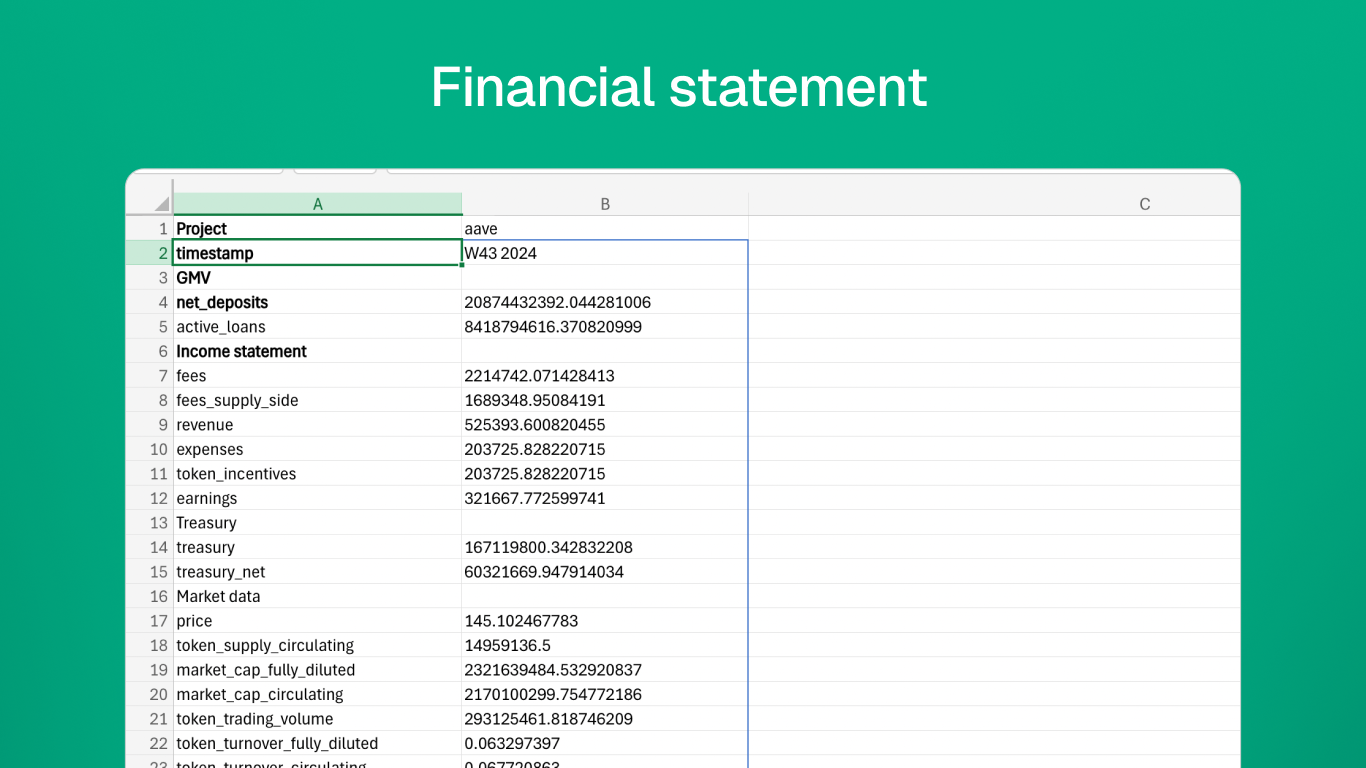This screenshot has height=768, width=1366.
Task: Click value 60321669.947914034
Action: coord(605,572)
